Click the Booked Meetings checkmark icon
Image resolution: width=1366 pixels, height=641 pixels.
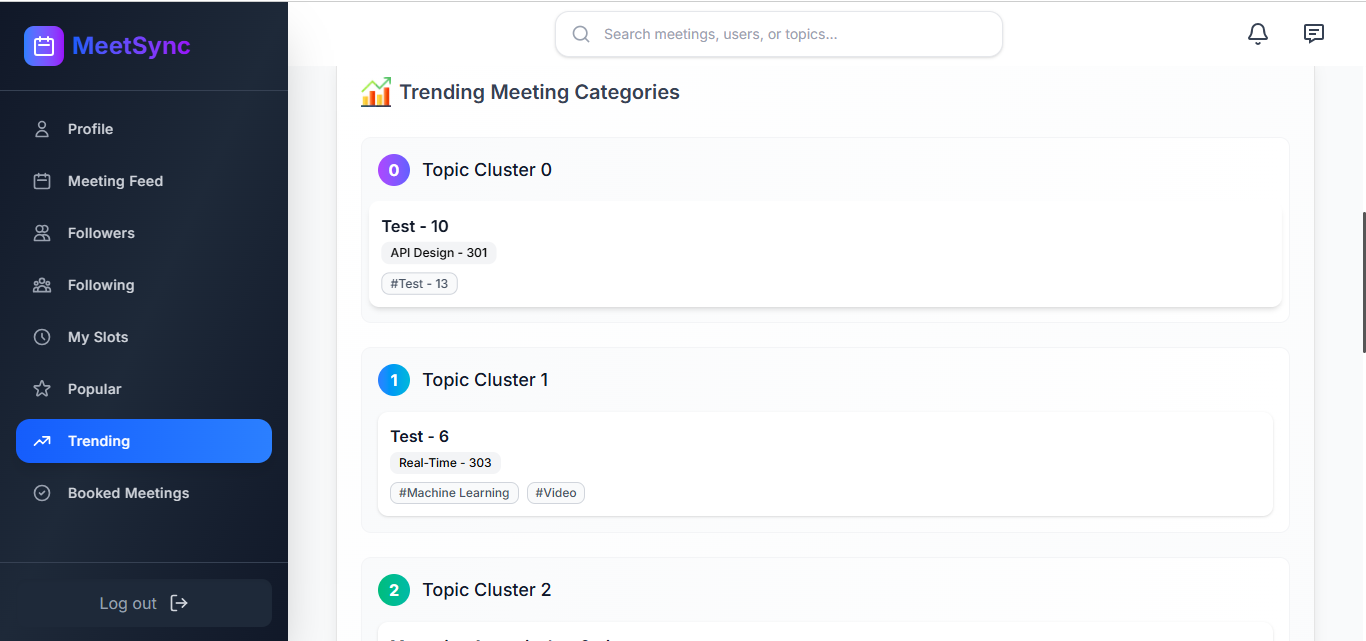[42, 493]
